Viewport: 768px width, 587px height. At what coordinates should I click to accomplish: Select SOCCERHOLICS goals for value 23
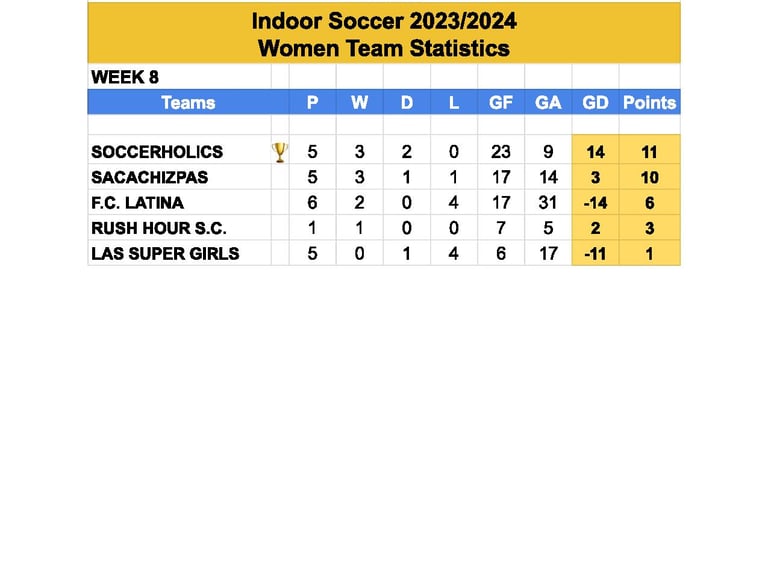pyautogui.click(x=501, y=152)
